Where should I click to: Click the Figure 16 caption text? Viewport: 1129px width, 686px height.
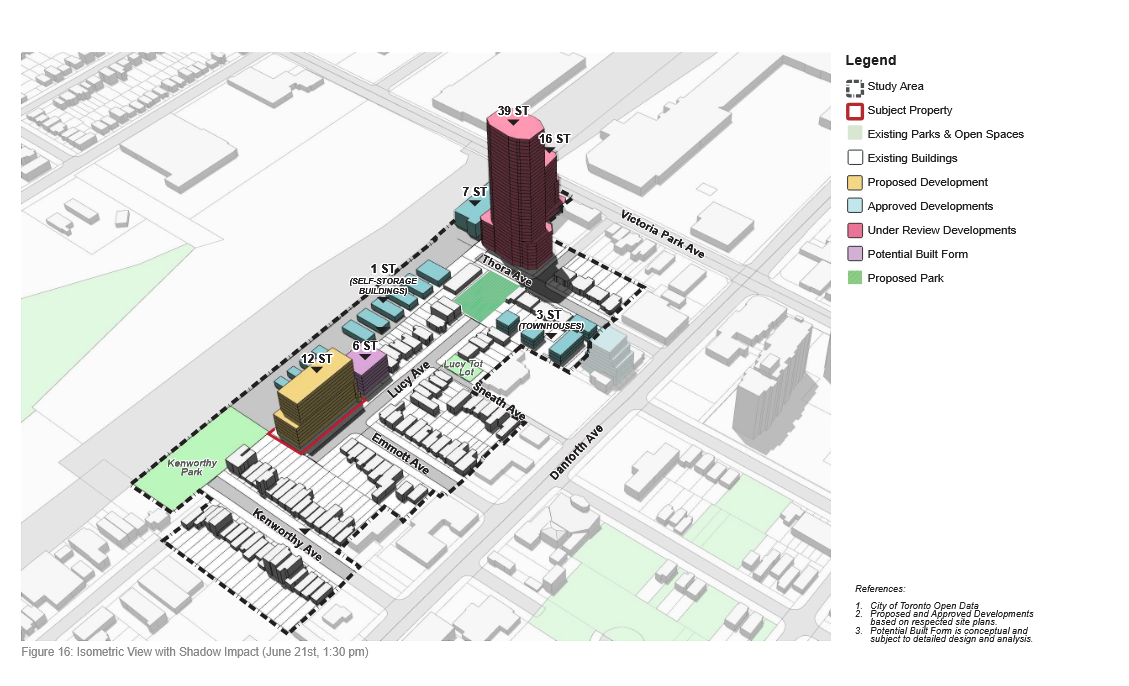point(194,653)
